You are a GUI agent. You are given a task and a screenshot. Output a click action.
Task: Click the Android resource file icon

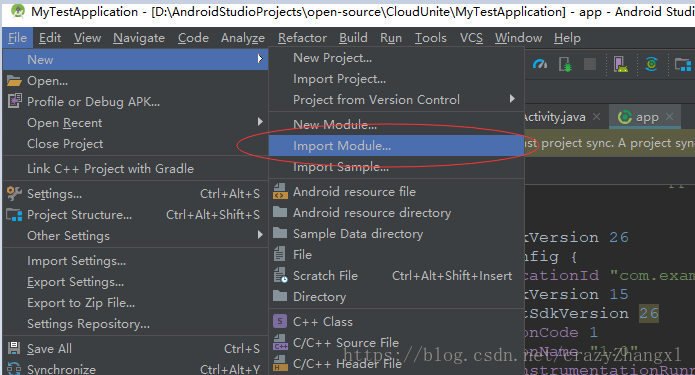click(x=280, y=191)
